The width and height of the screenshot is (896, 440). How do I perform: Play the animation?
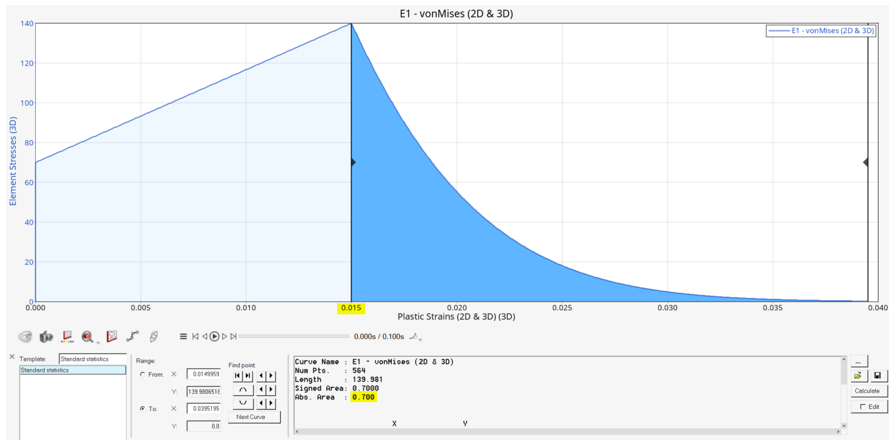[214, 337]
